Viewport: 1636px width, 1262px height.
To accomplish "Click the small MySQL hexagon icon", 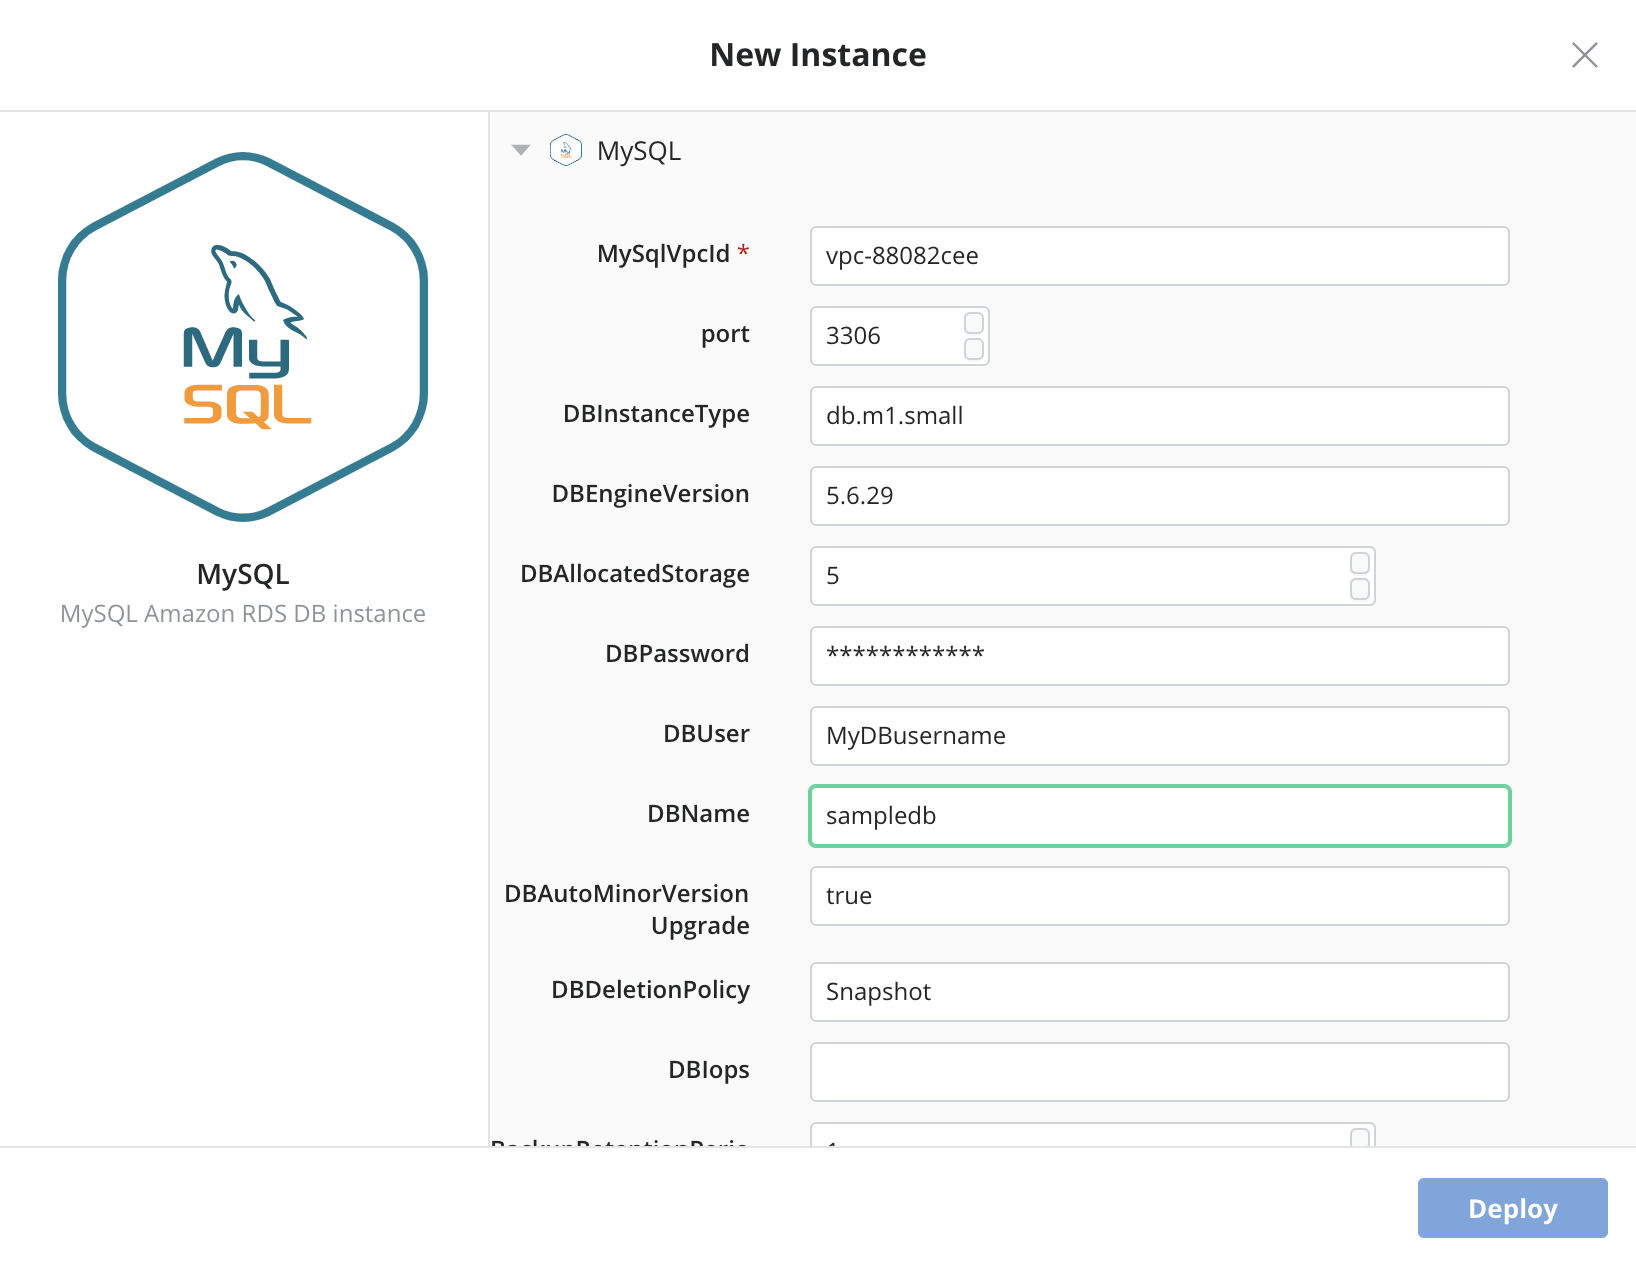I will (x=566, y=150).
